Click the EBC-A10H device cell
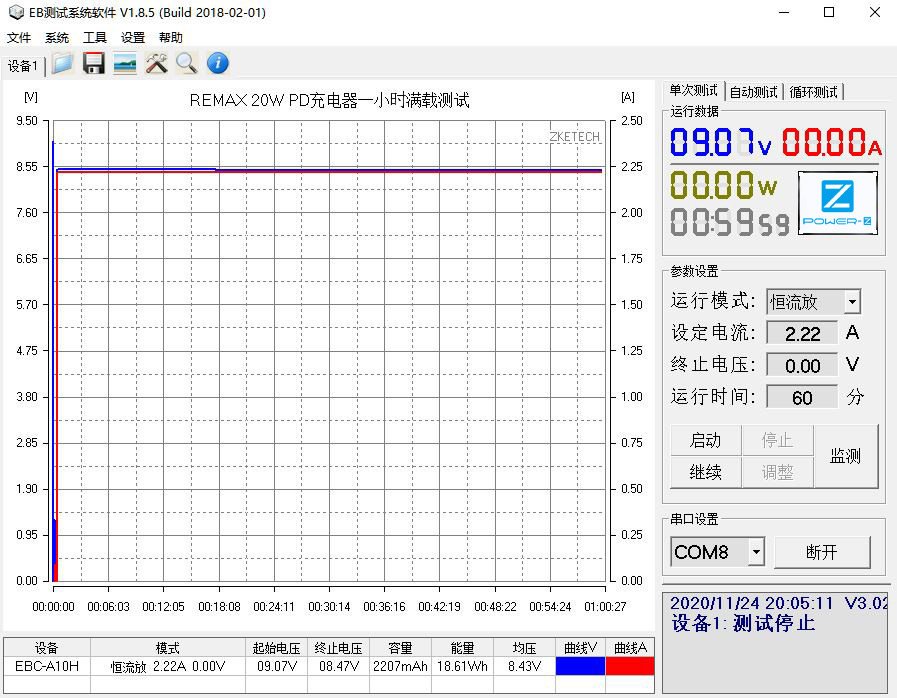The height and width of the screenshot is (698, 897). [47, 666]
